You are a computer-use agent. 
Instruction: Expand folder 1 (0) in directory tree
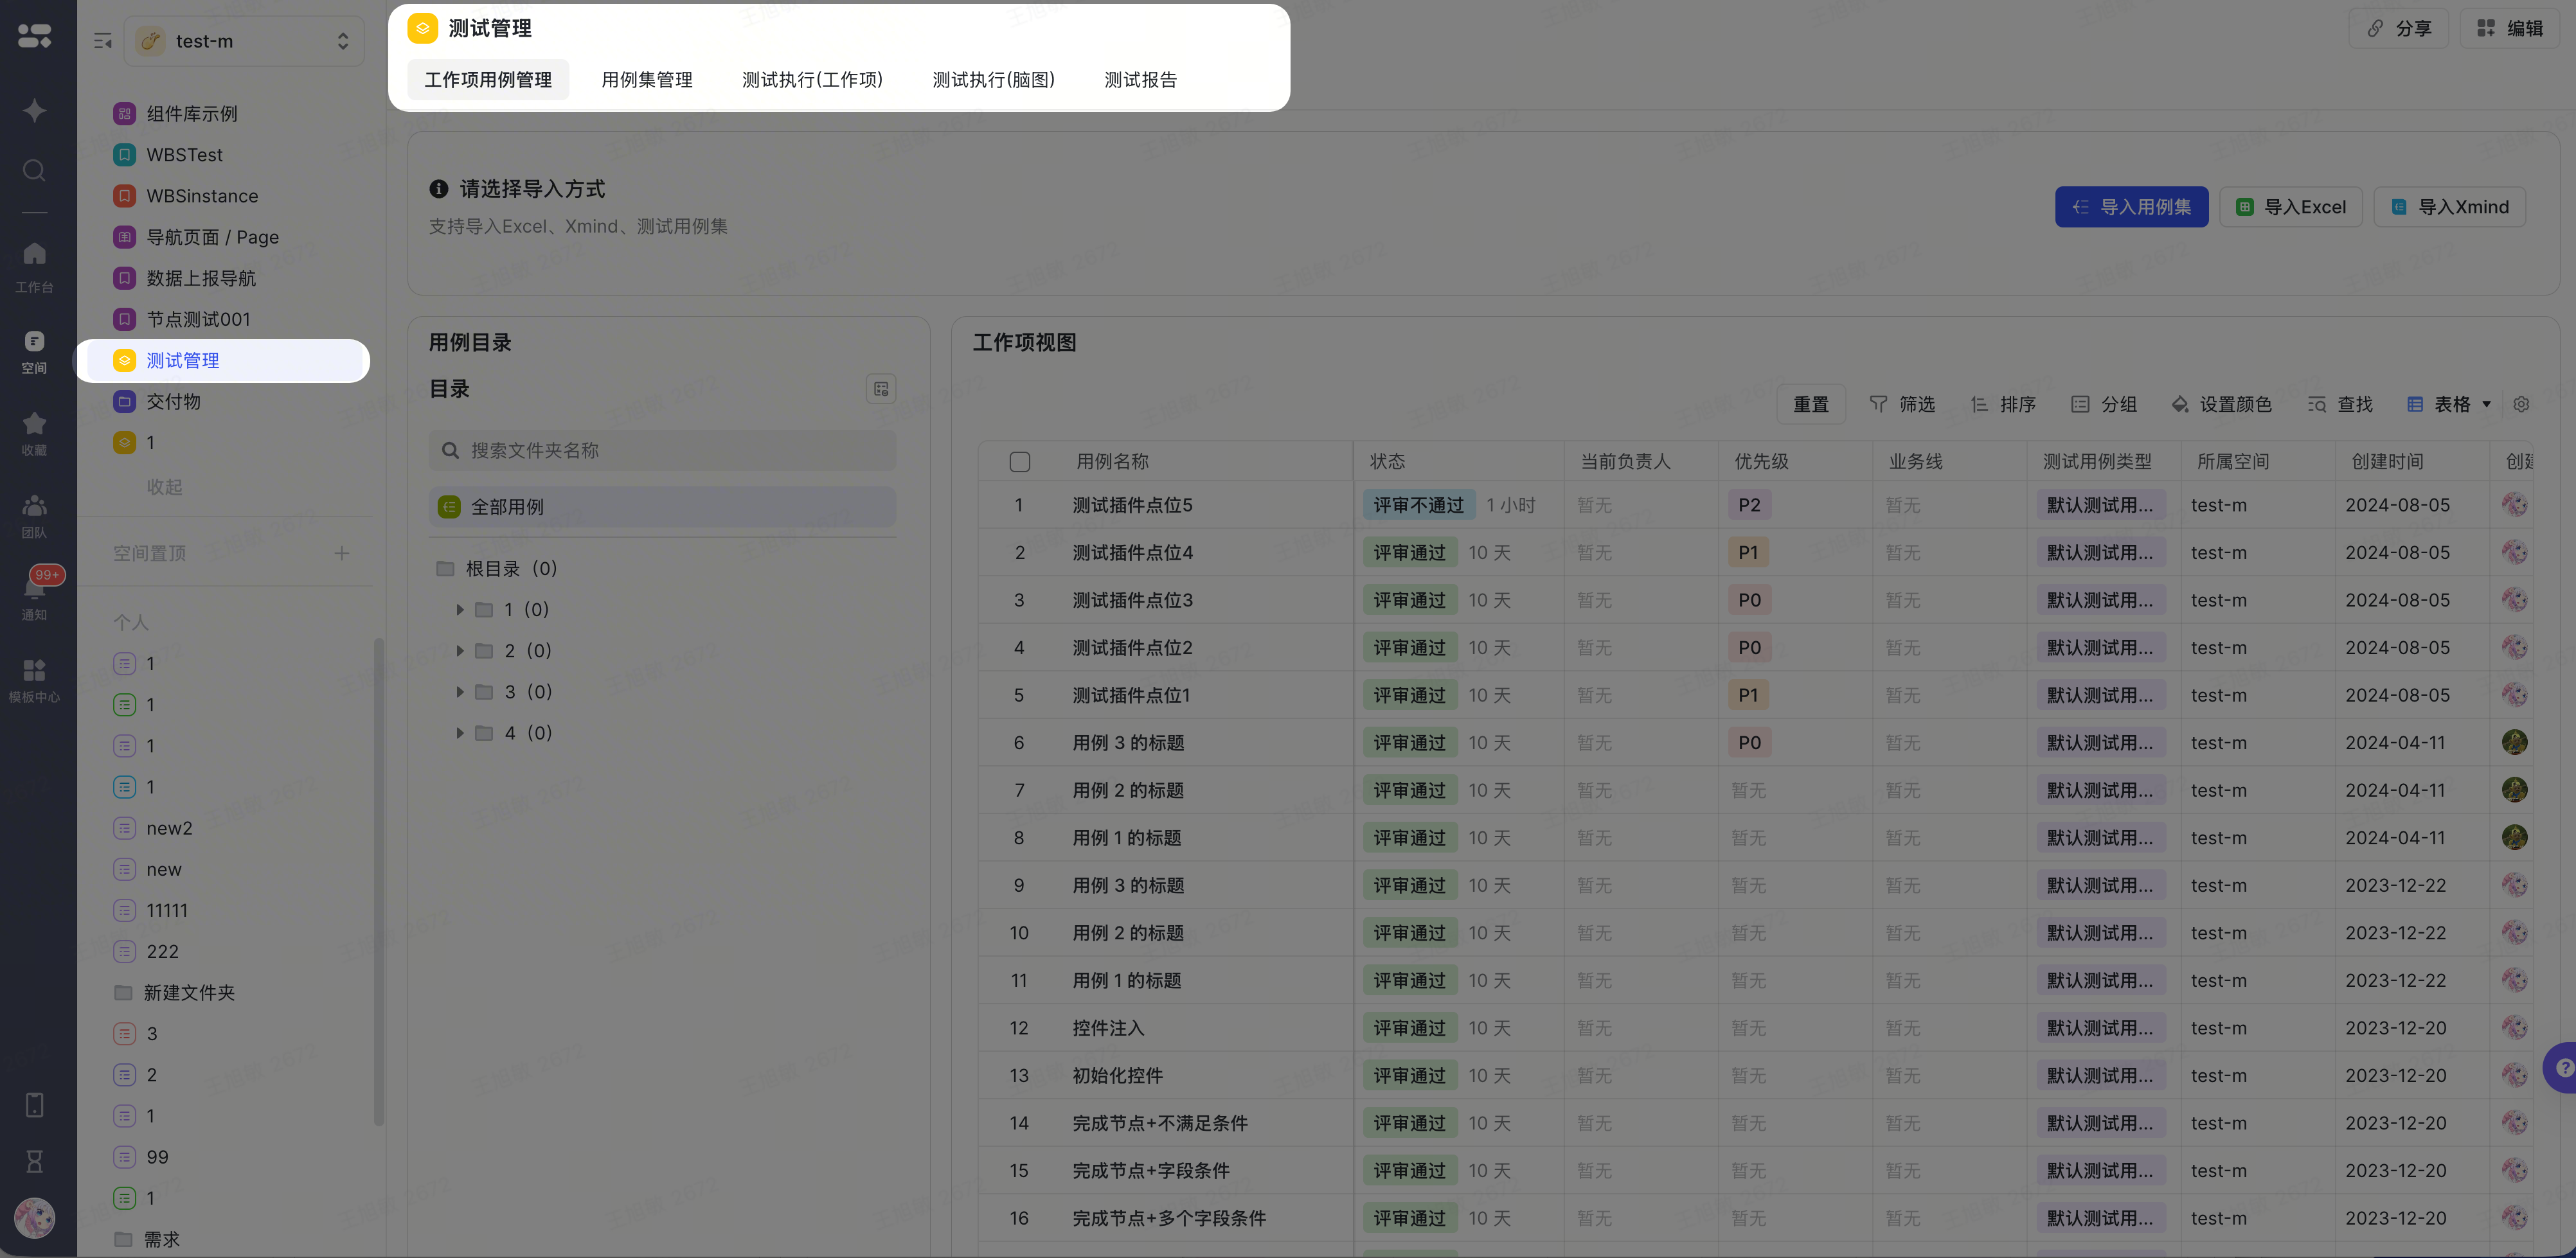459,609
